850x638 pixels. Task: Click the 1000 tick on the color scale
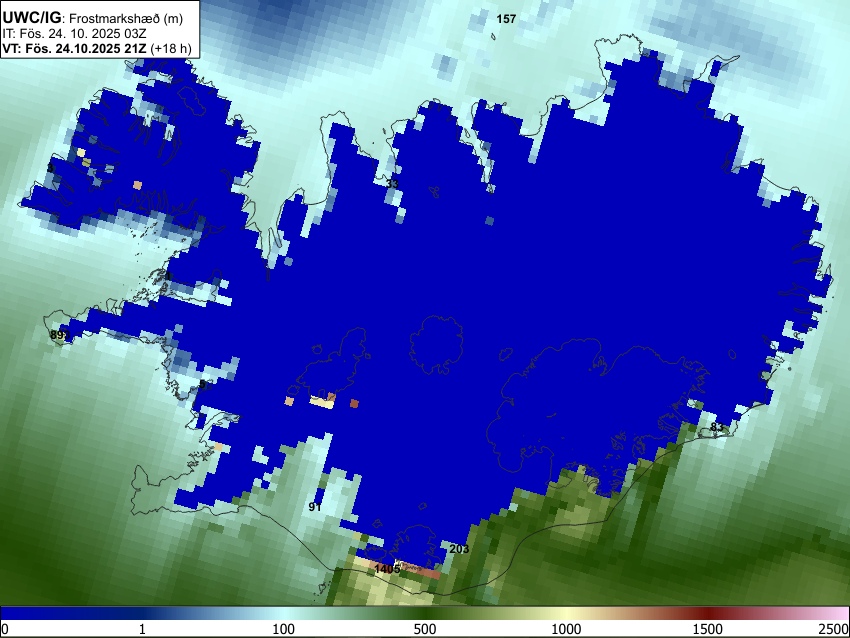coord(566,629)
